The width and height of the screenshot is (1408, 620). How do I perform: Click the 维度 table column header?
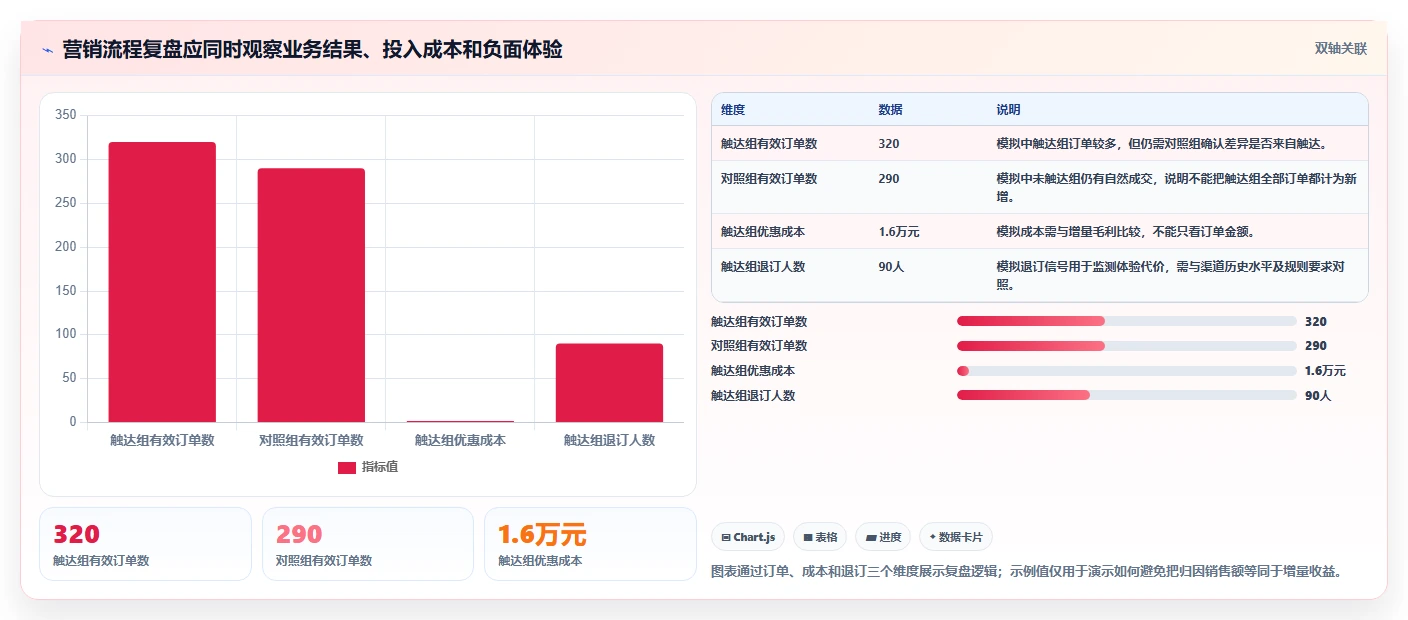(733, 110)
